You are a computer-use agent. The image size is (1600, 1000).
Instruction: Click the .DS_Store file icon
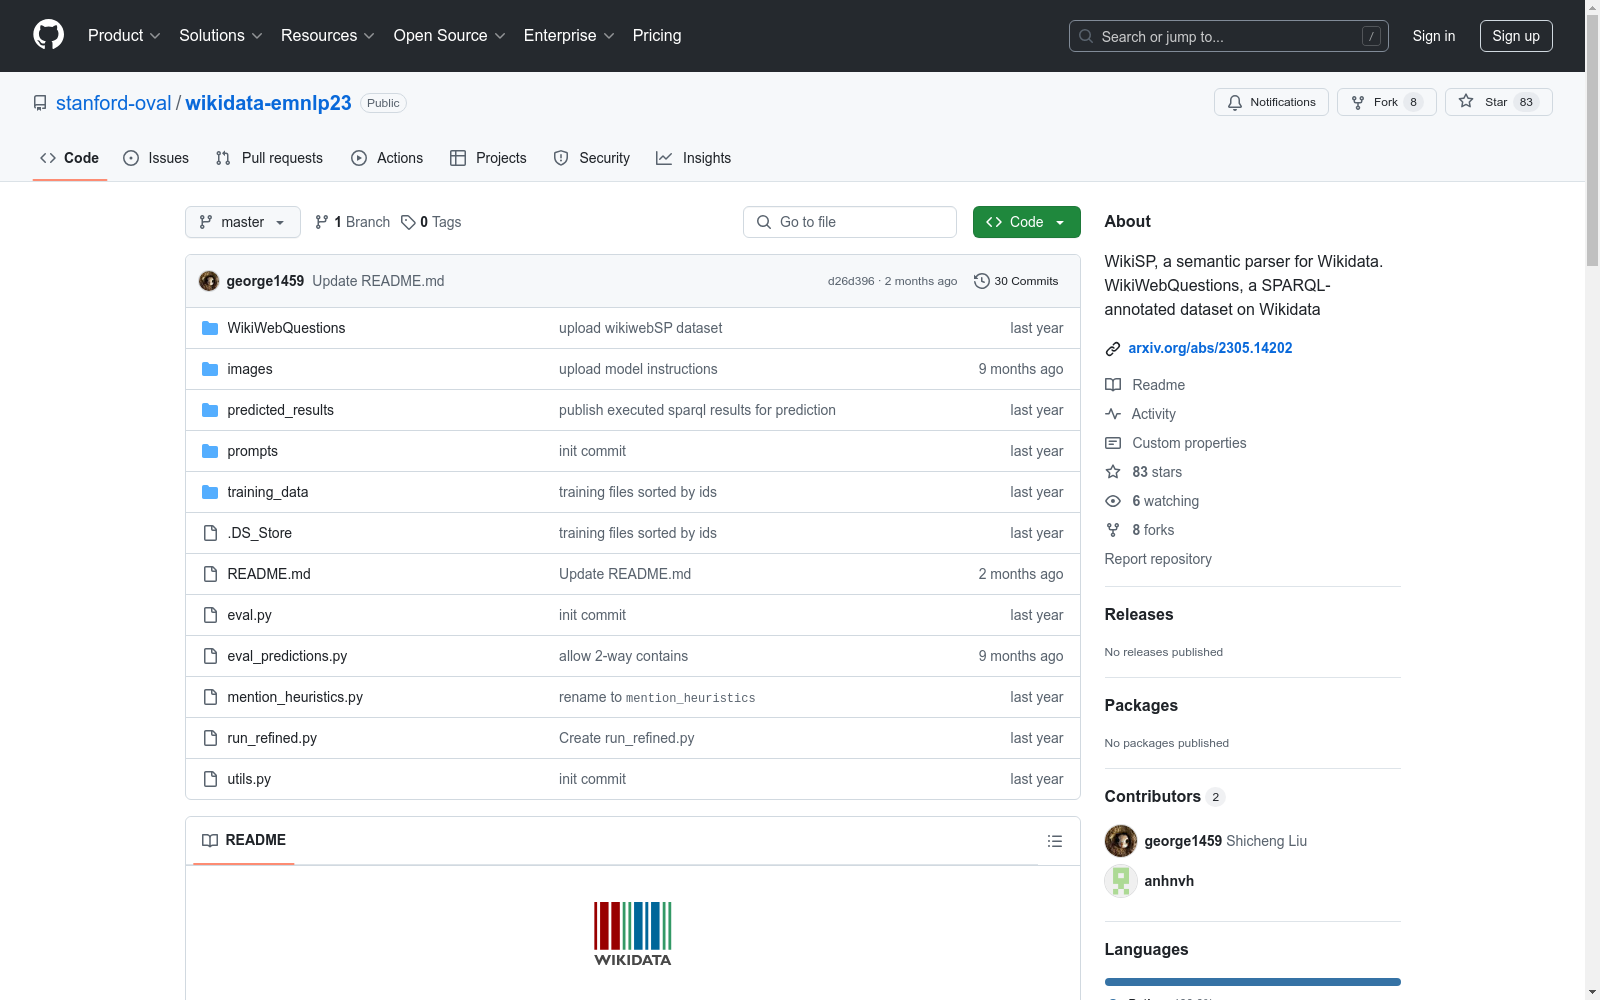pos(210,533)
